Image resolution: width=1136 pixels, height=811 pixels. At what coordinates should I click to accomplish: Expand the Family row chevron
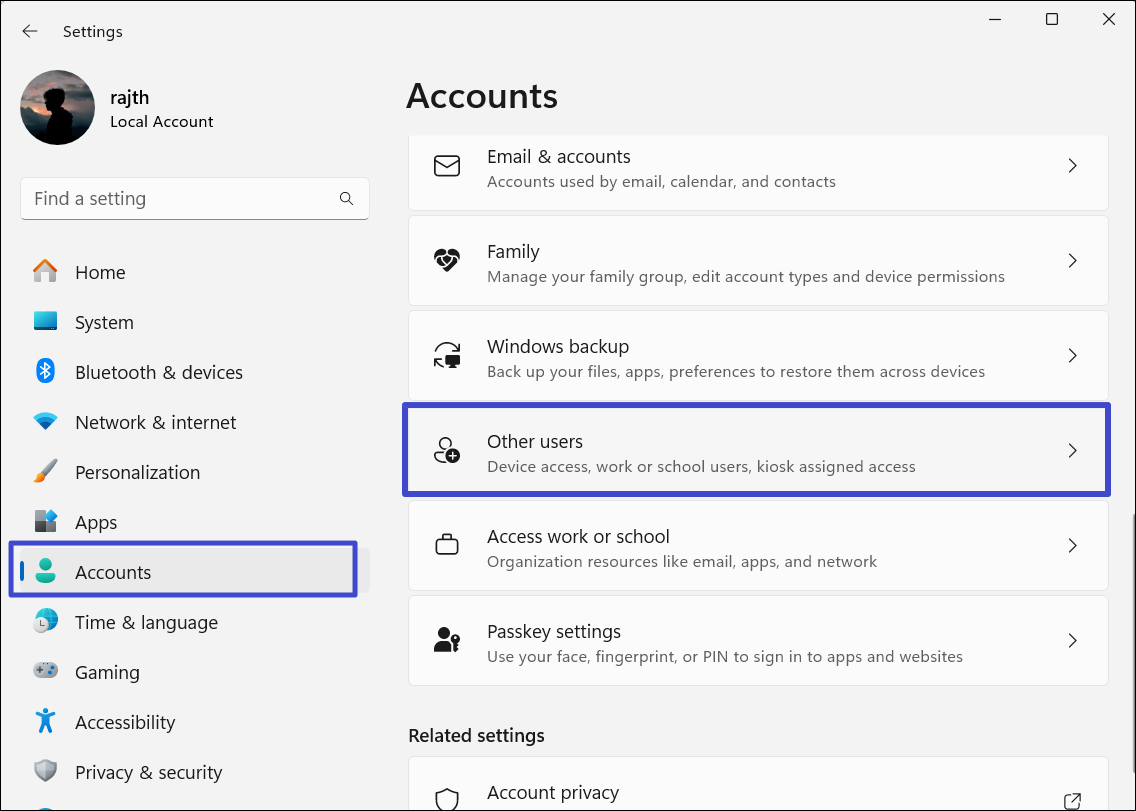[x=1072, y=261]
